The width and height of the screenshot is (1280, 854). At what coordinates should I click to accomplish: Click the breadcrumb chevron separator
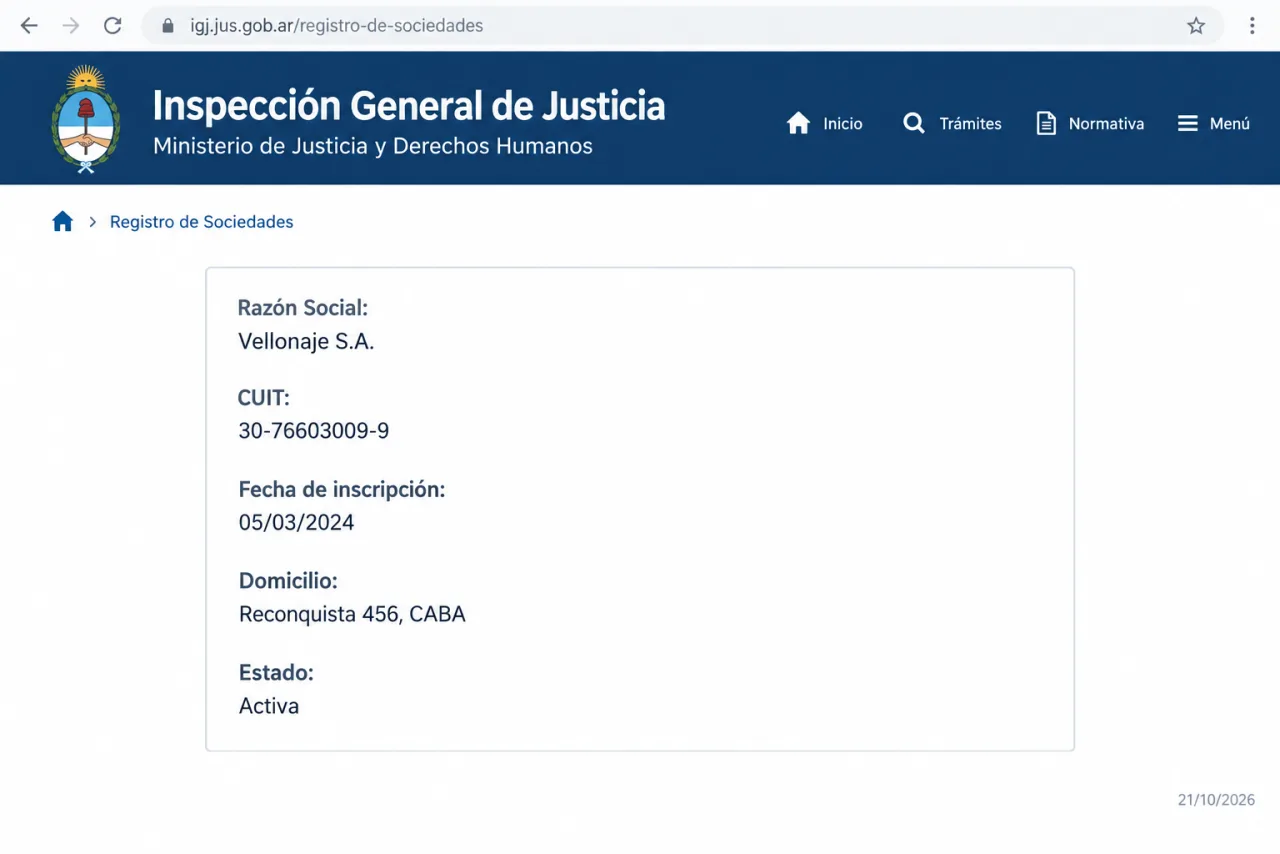[92, 222]
